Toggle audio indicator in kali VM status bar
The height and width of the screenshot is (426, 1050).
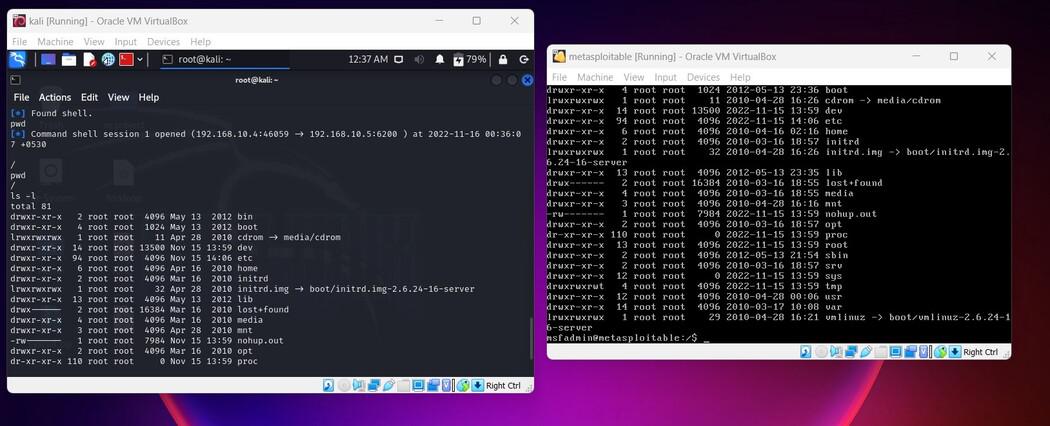coord(358,385)
